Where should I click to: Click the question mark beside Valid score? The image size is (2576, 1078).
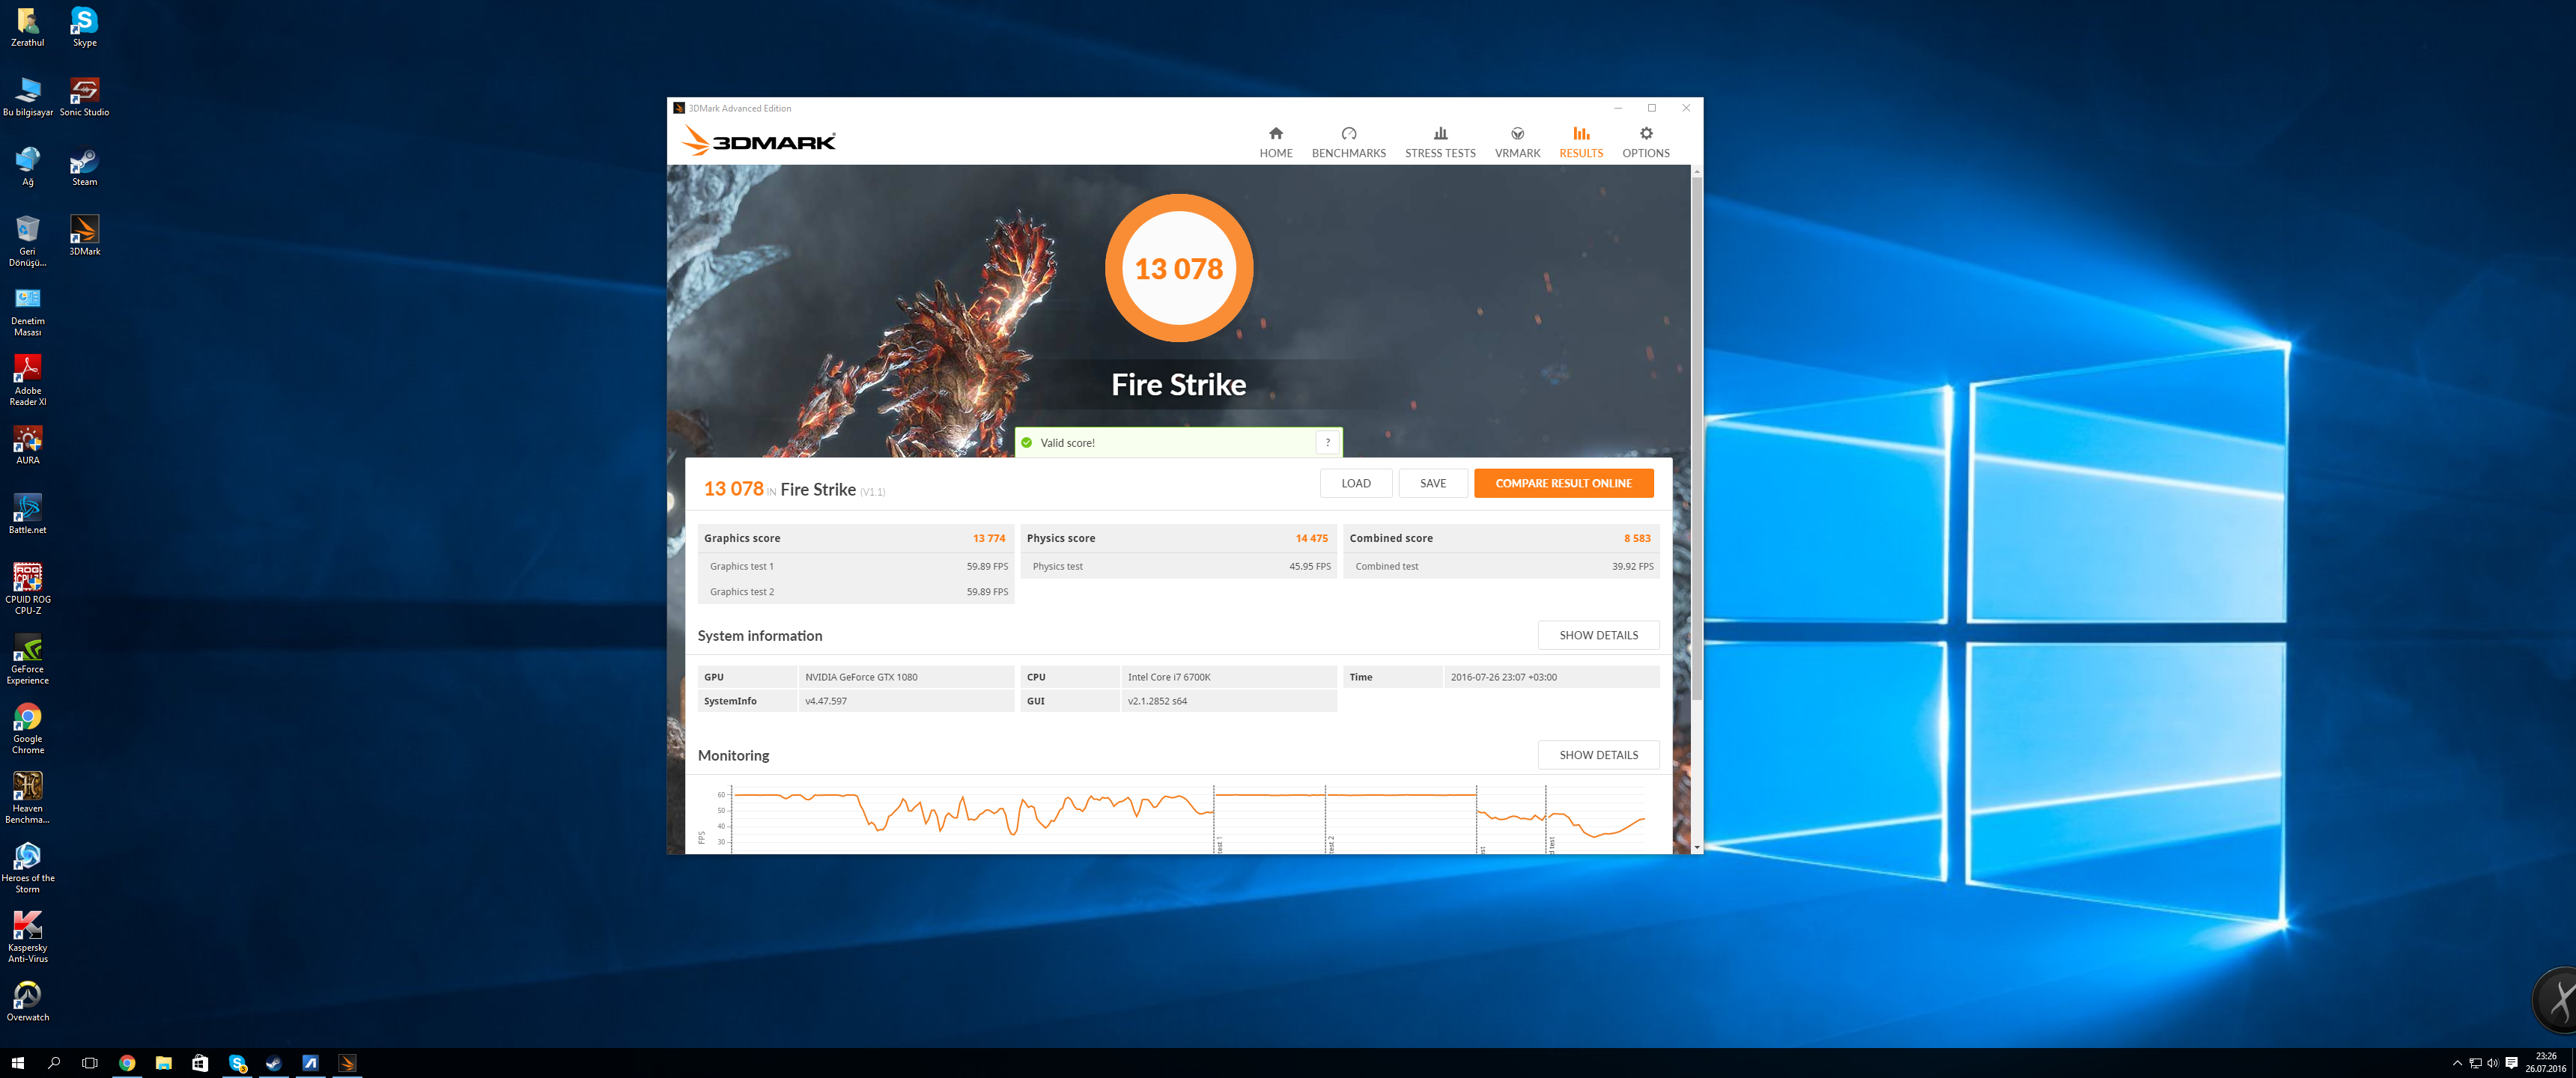click(1327, 442)
